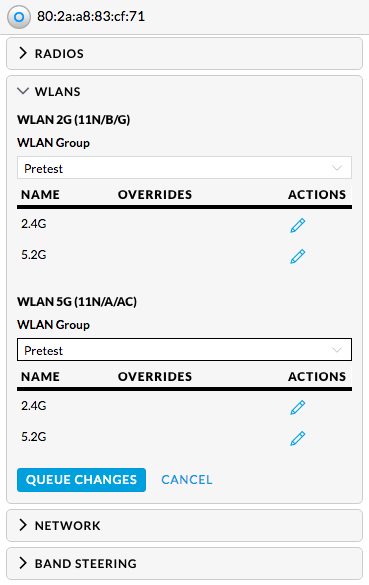The height and width of the screenshot is (585, 369).
Task: Click the device status circle icon
Action: (19, 17)
